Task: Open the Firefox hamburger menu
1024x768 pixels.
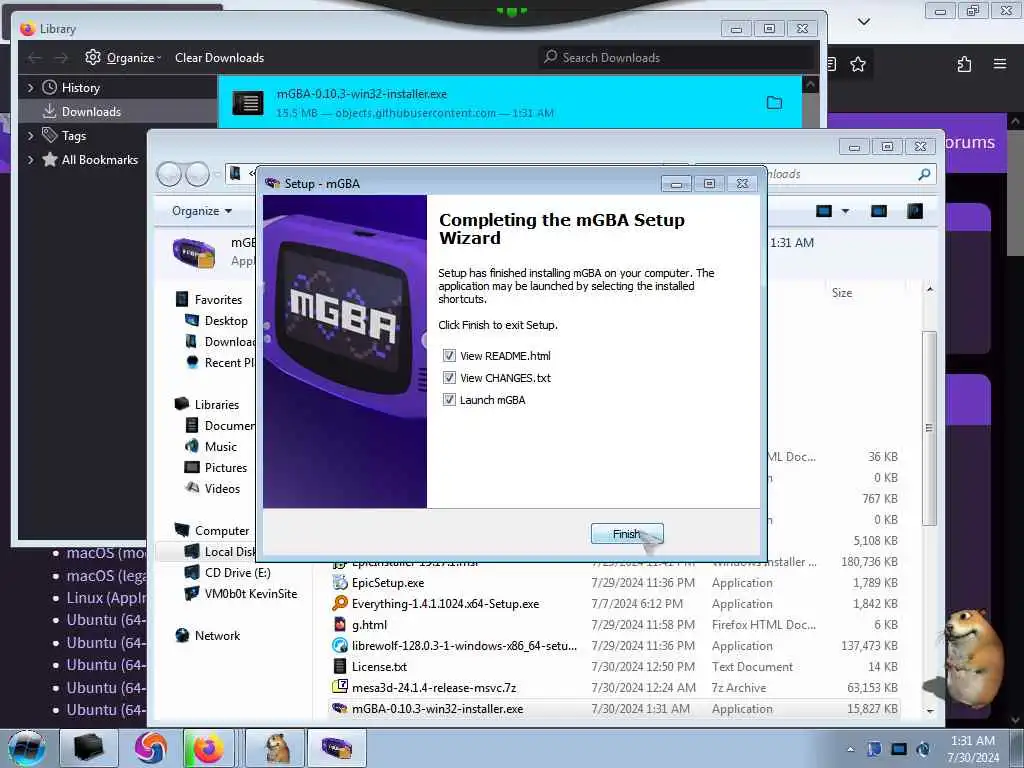Action: tap(1000, 64)
